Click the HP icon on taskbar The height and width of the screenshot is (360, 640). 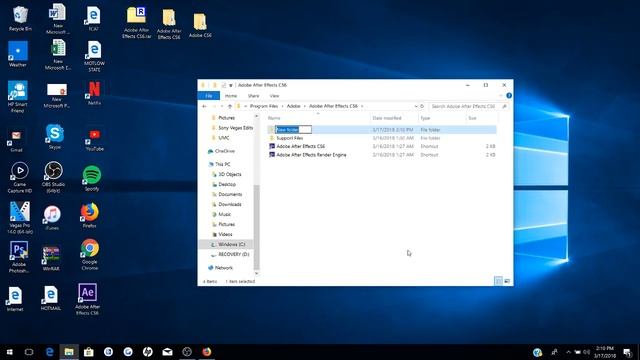pos(148,352)
